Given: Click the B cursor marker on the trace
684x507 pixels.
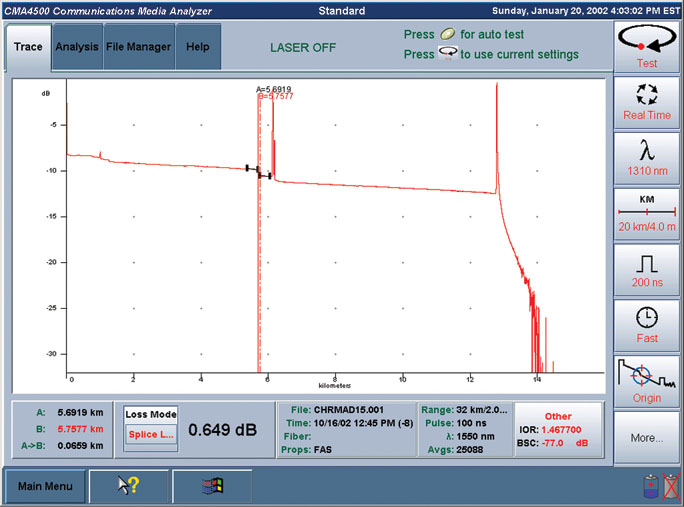Looking at the screenshot, I should (x=261, y=97).
